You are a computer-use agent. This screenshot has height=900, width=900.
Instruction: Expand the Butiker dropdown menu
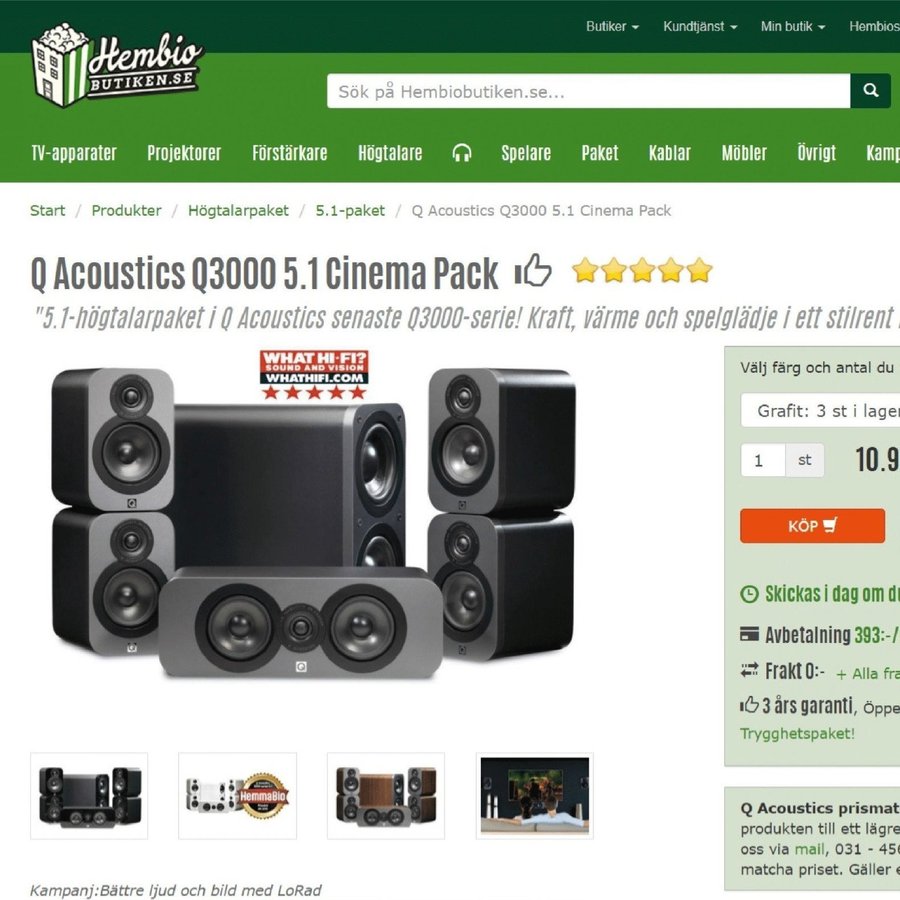(x=612, y=26)
